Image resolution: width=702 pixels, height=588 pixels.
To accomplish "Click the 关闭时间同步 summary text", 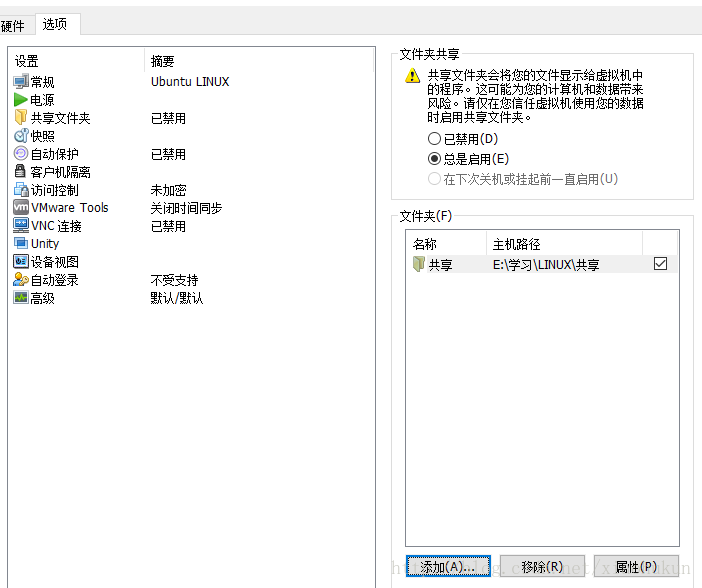I will coord(186,208).
